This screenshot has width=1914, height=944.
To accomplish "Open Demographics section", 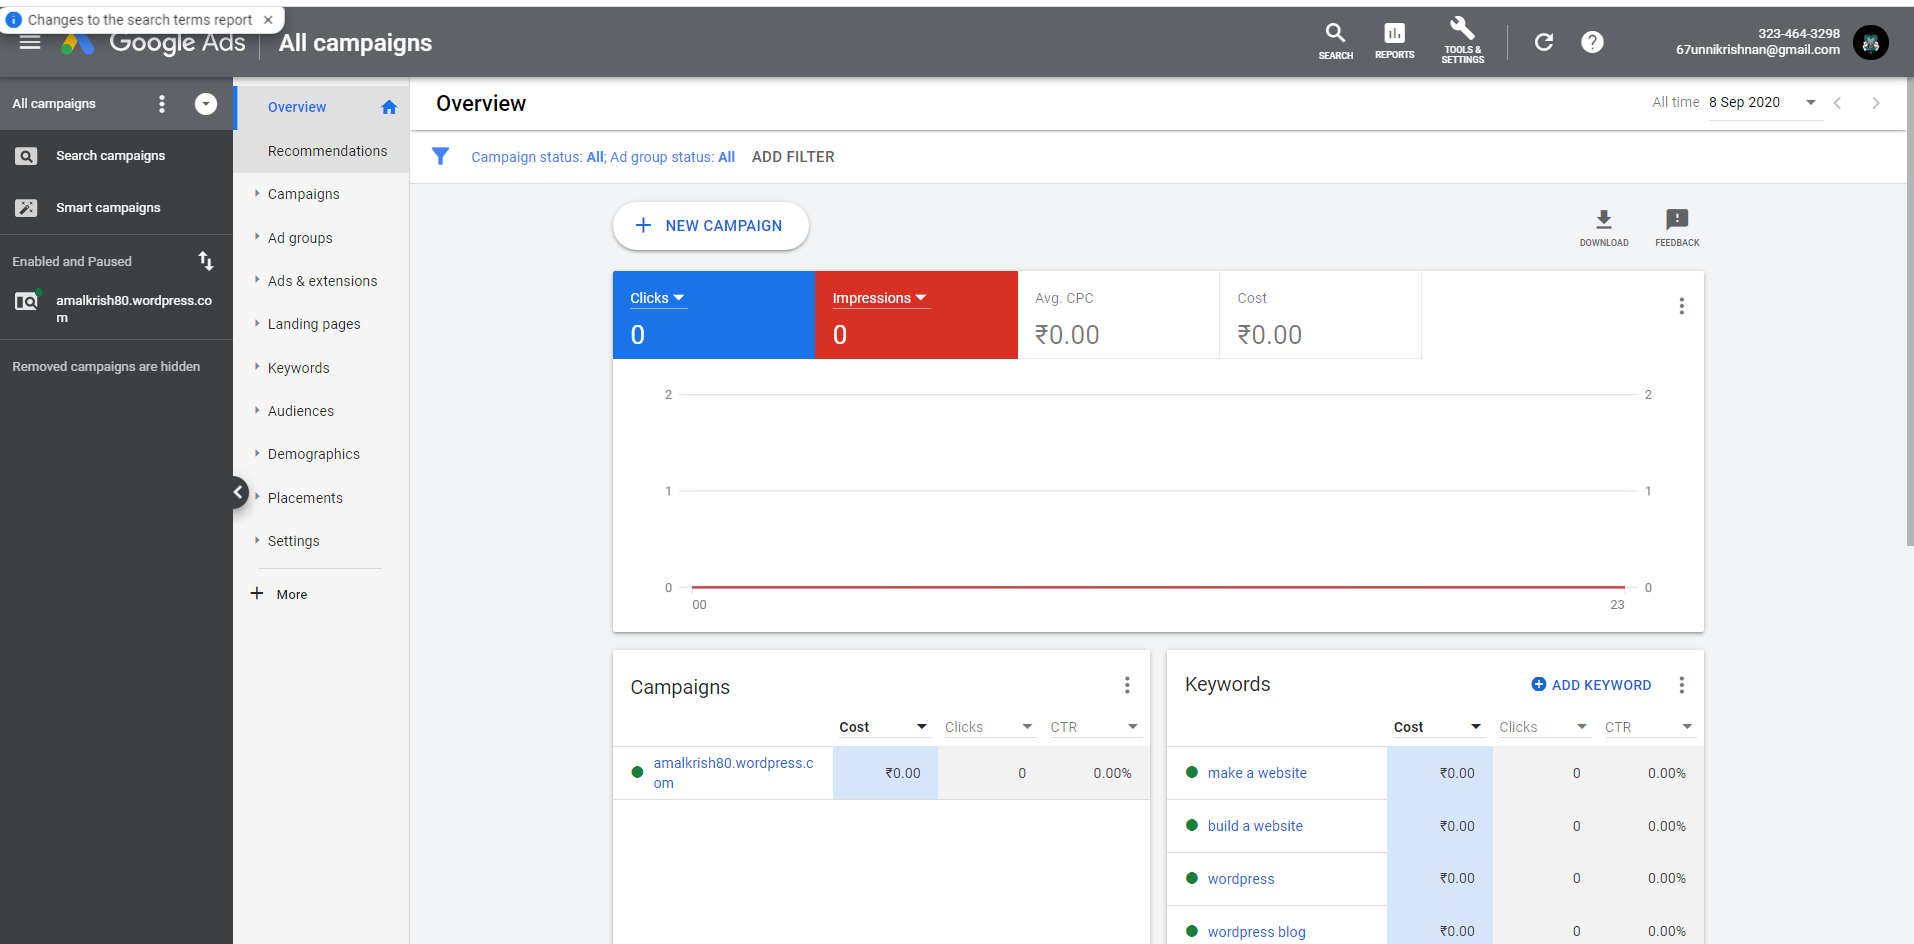I will pos(313,454).
